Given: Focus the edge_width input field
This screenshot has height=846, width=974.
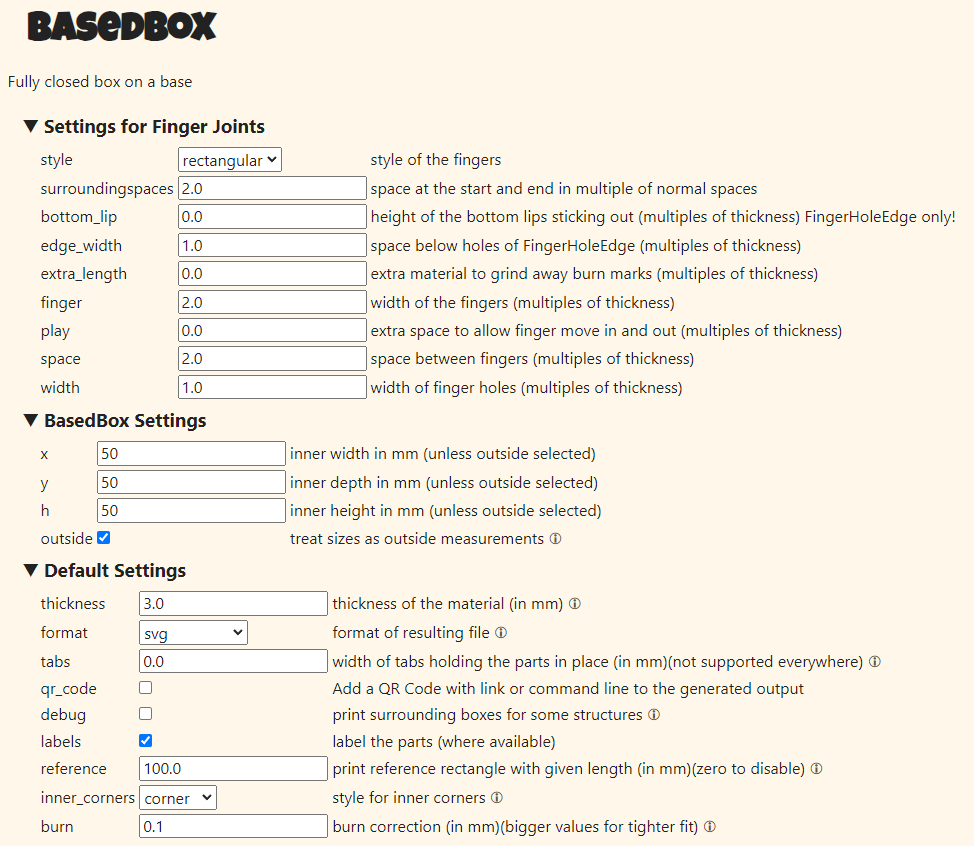Looking at the screenshot, I should point(272,245).
